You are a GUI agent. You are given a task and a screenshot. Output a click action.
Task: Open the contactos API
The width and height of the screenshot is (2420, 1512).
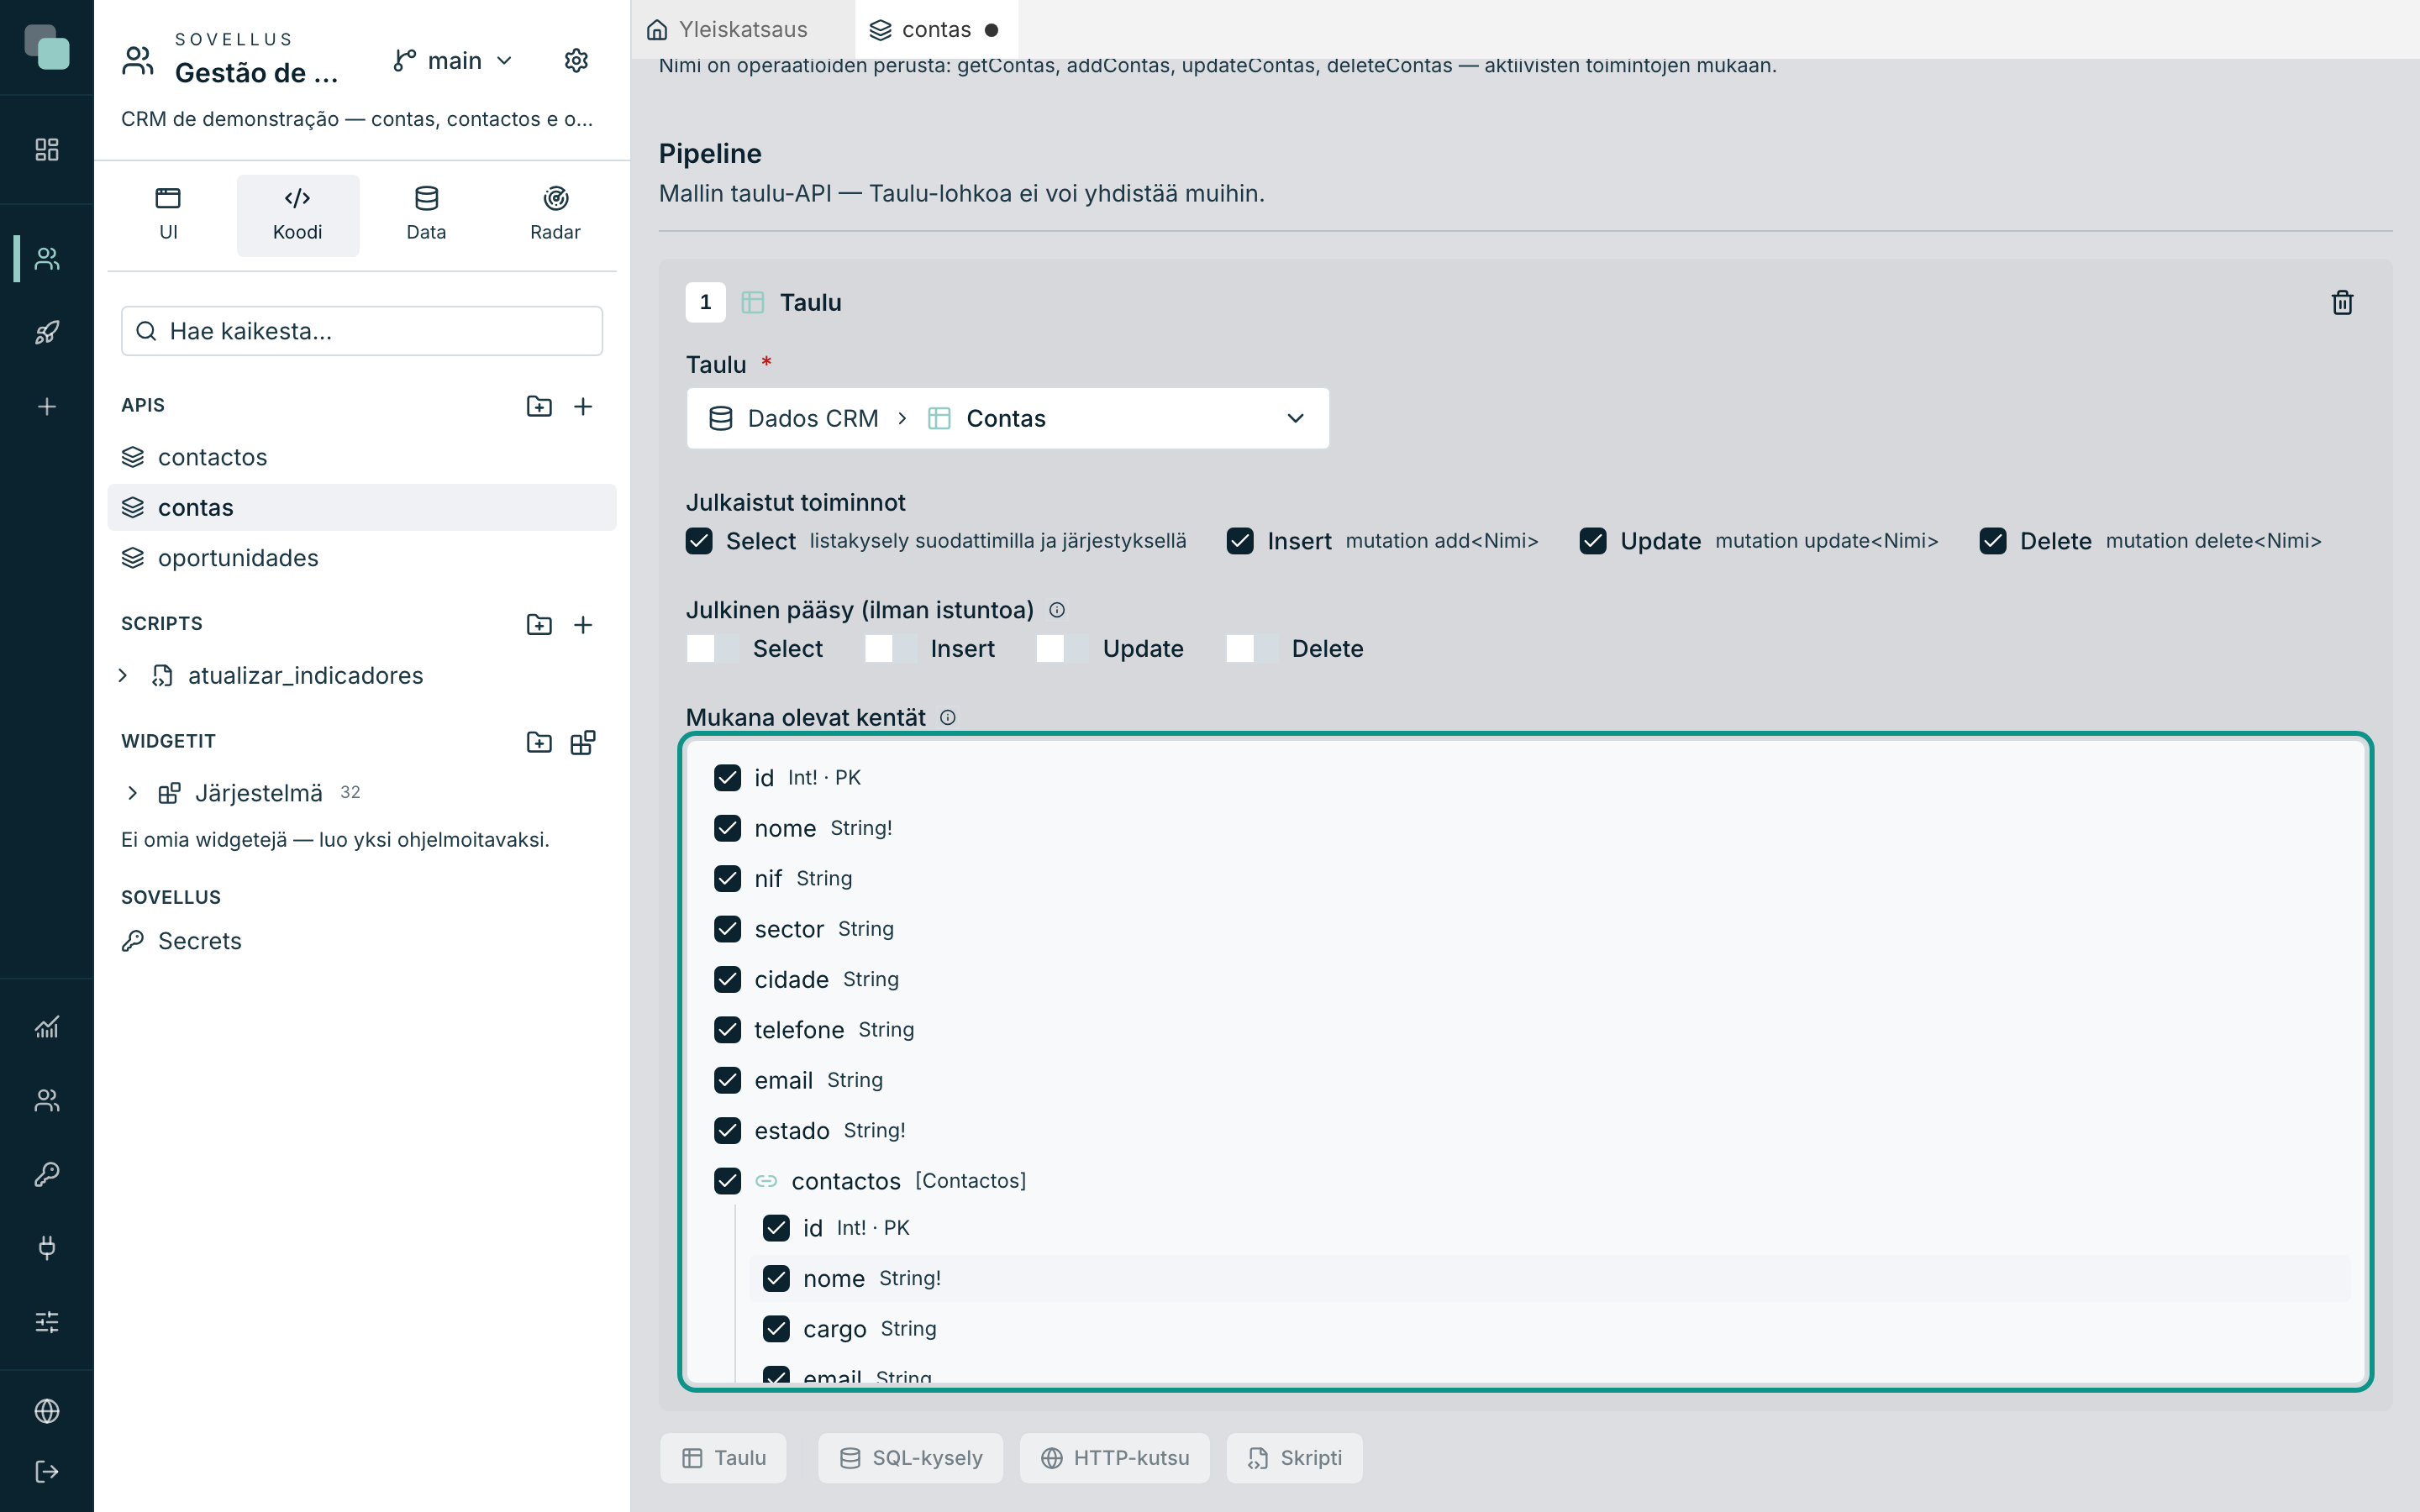pyautogui.click(x=362, y=457)
